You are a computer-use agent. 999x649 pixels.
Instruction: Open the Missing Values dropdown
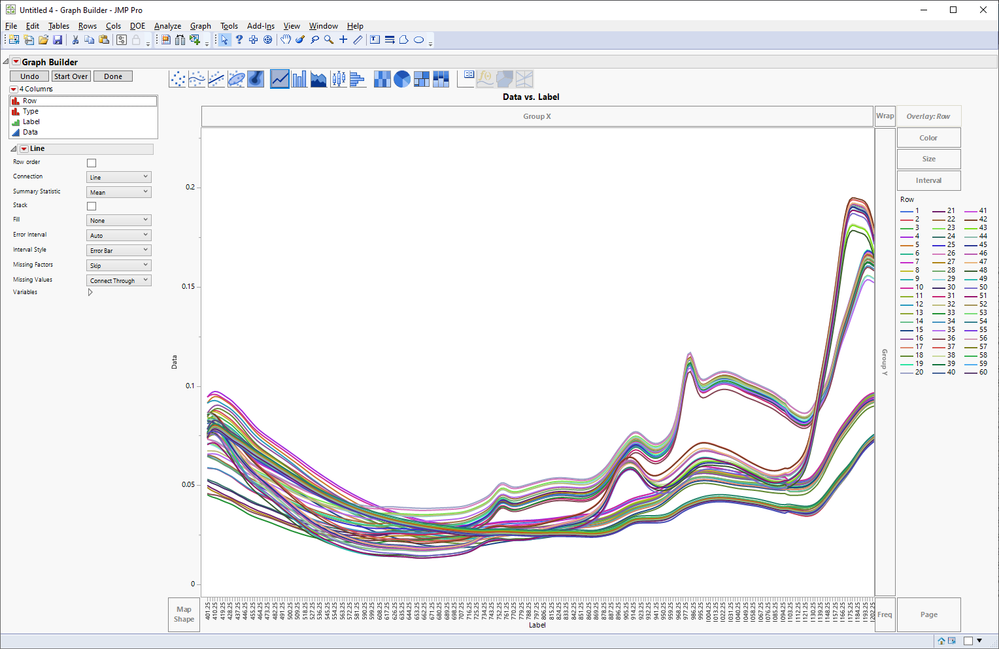pyautogui.click(x=119, y=280)
